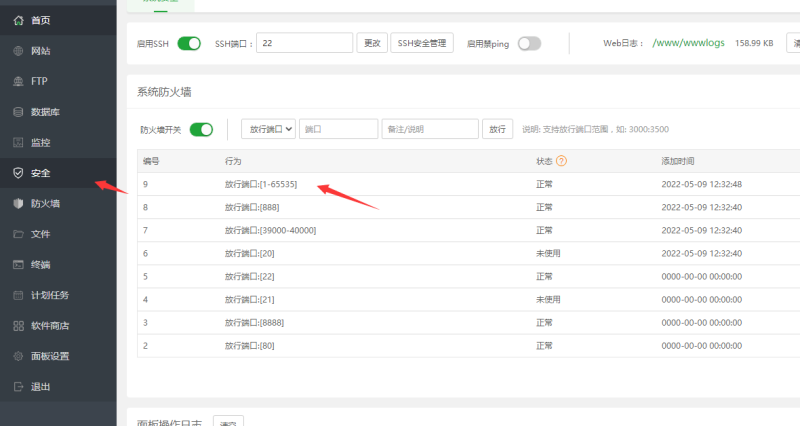
Task: Expand the 放行端口 dropdown
Action: click(268, 129)
